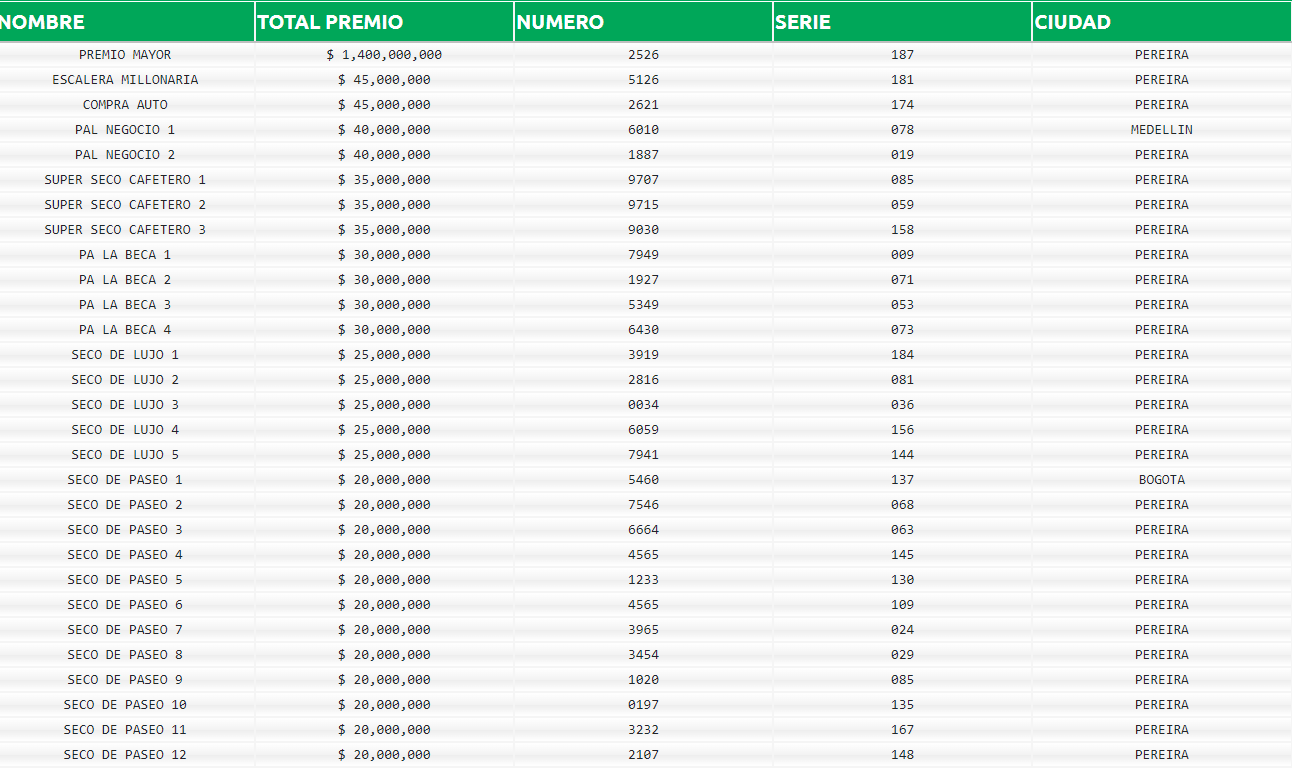This screenshot has height=771, width=1292.
Task: Click the SUPER SECO CAFETERO 3 name
Action: point(125,230)
